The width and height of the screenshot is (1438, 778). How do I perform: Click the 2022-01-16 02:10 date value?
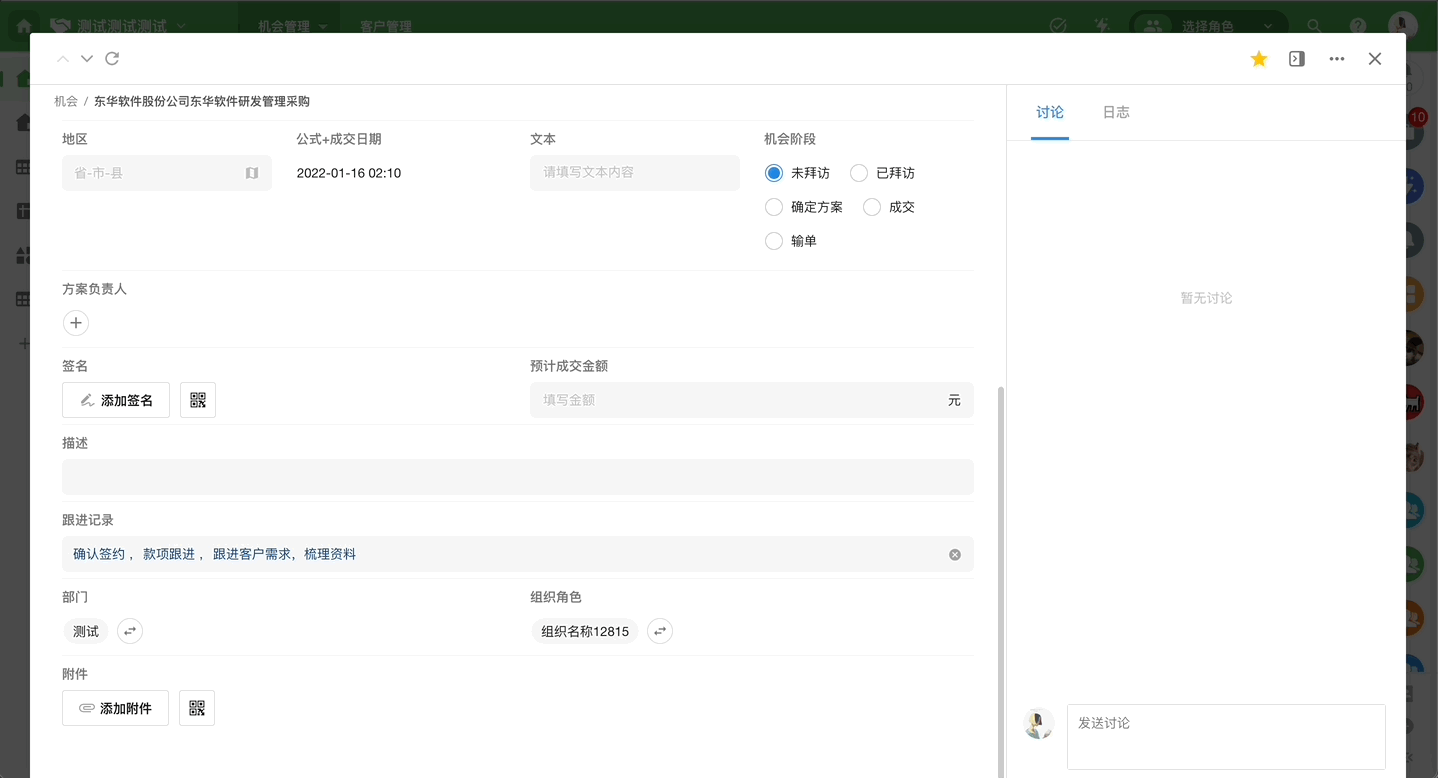(349, 173)
